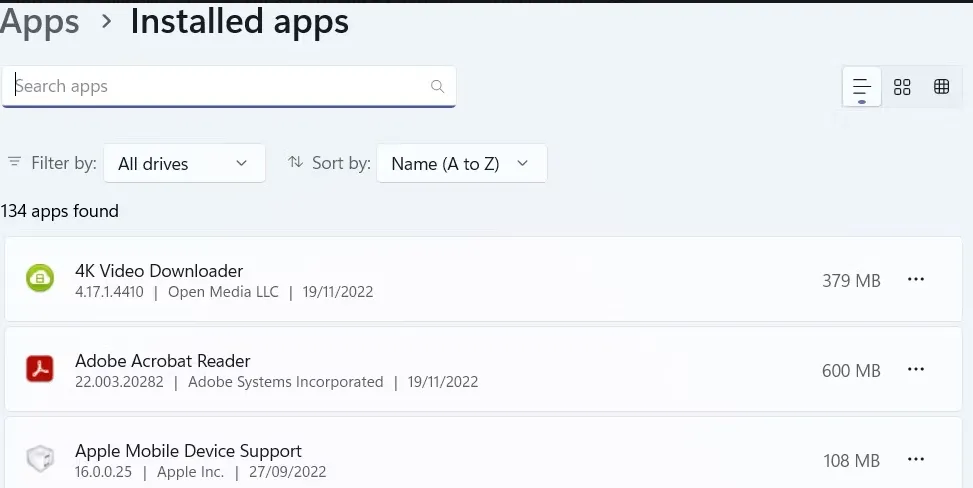973x488 pixels.
Task: Click the breadcrumb chevron separator
Action: [x=107, y=21]
